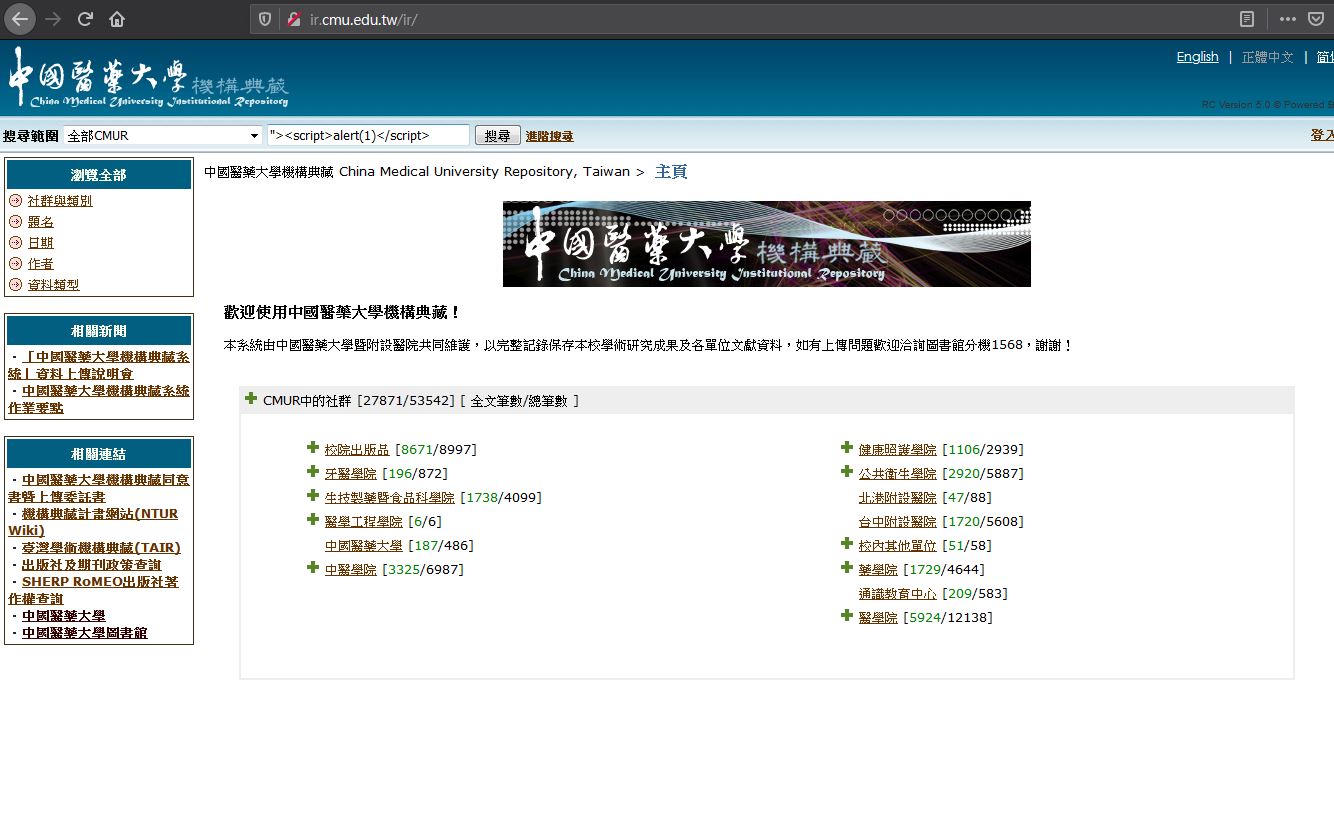This screenshot has width=1334, height=824.
Task: Click the Pocket save icon
Action: coord(1316,19)
